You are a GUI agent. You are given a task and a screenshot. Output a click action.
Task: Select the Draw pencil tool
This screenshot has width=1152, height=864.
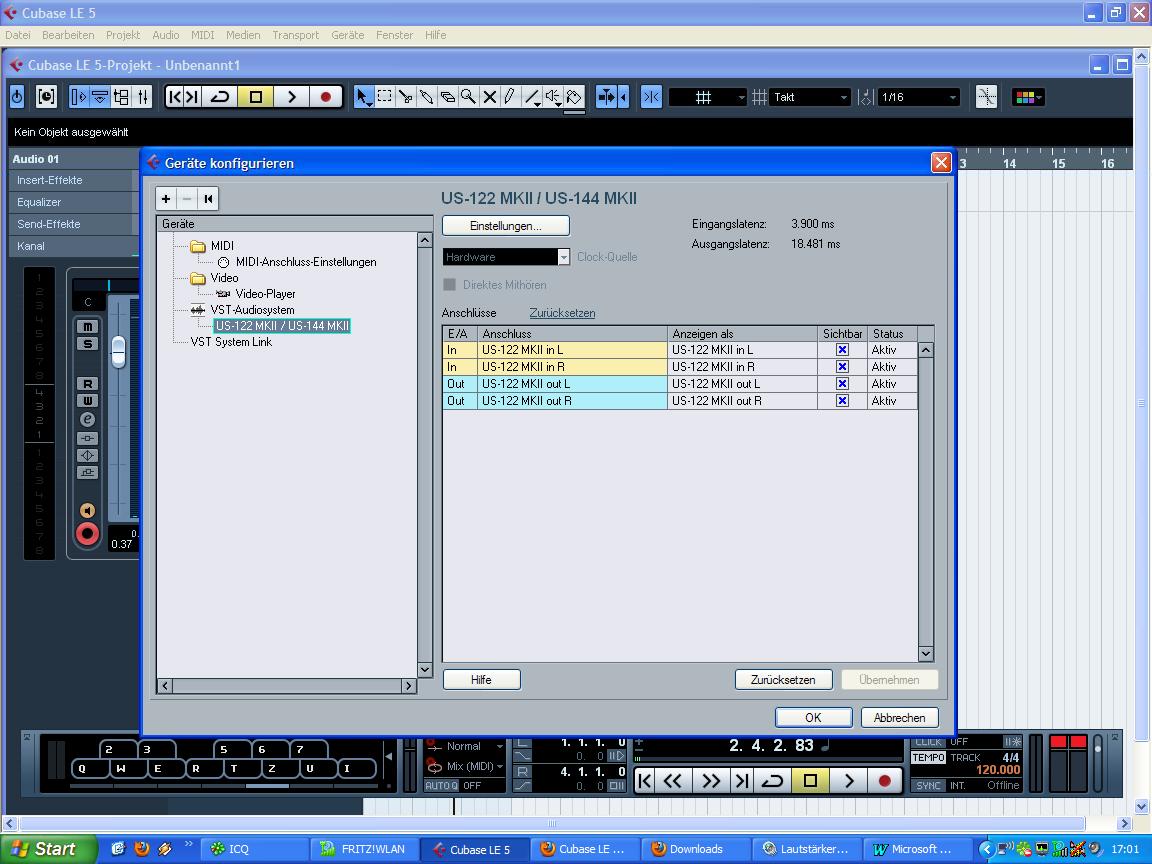click(510, 97)
